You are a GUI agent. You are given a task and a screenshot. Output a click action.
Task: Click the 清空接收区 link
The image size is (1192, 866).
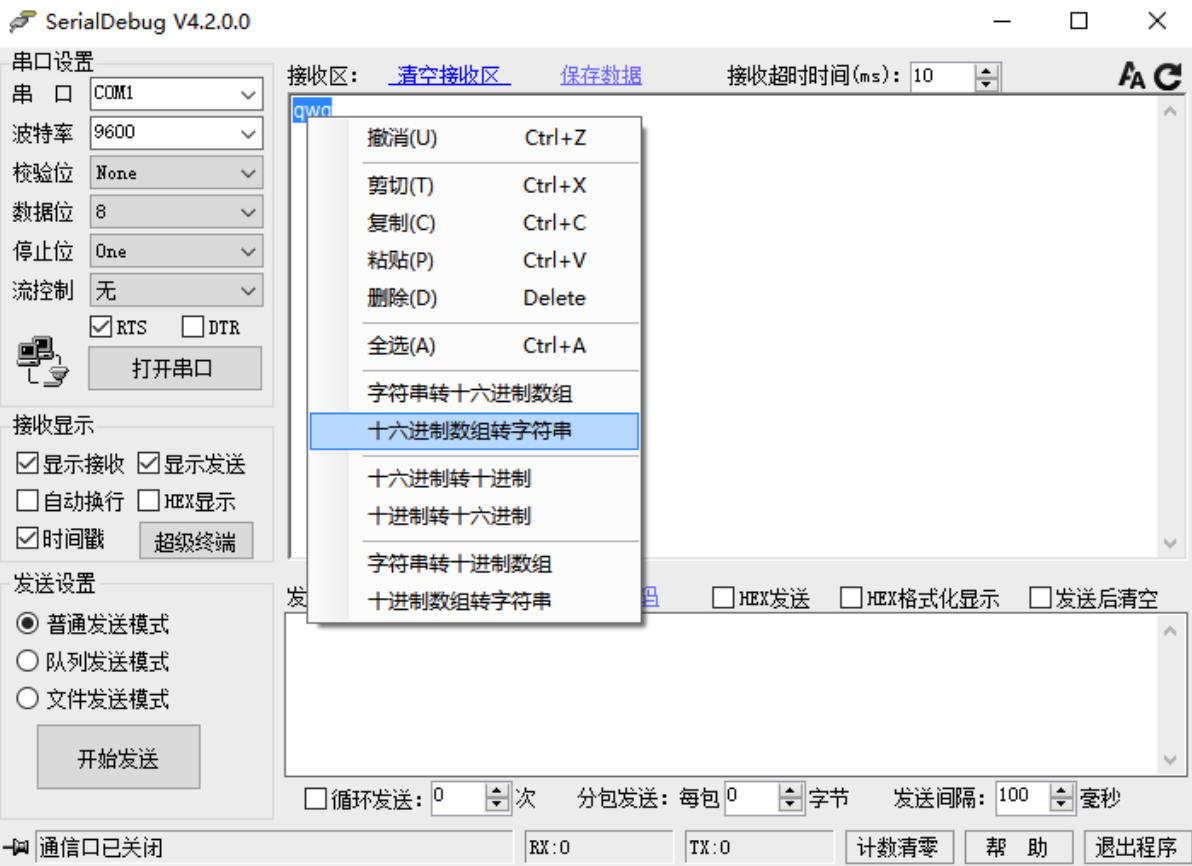tap(449, 75)
